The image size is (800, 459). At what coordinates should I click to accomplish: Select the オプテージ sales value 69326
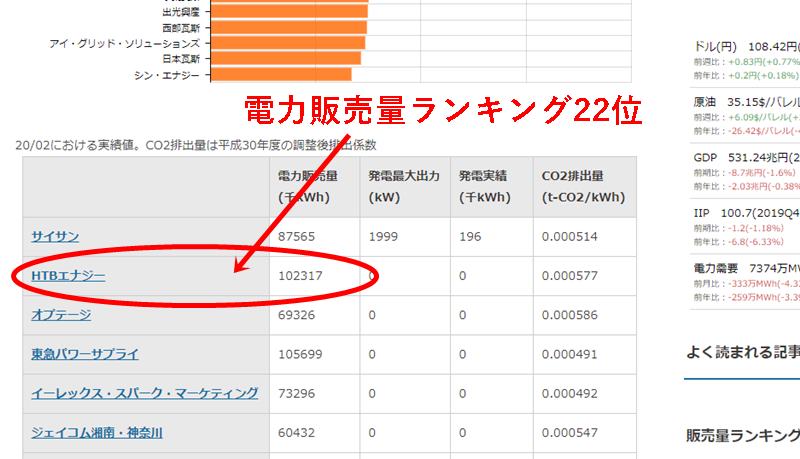point(296,315)
